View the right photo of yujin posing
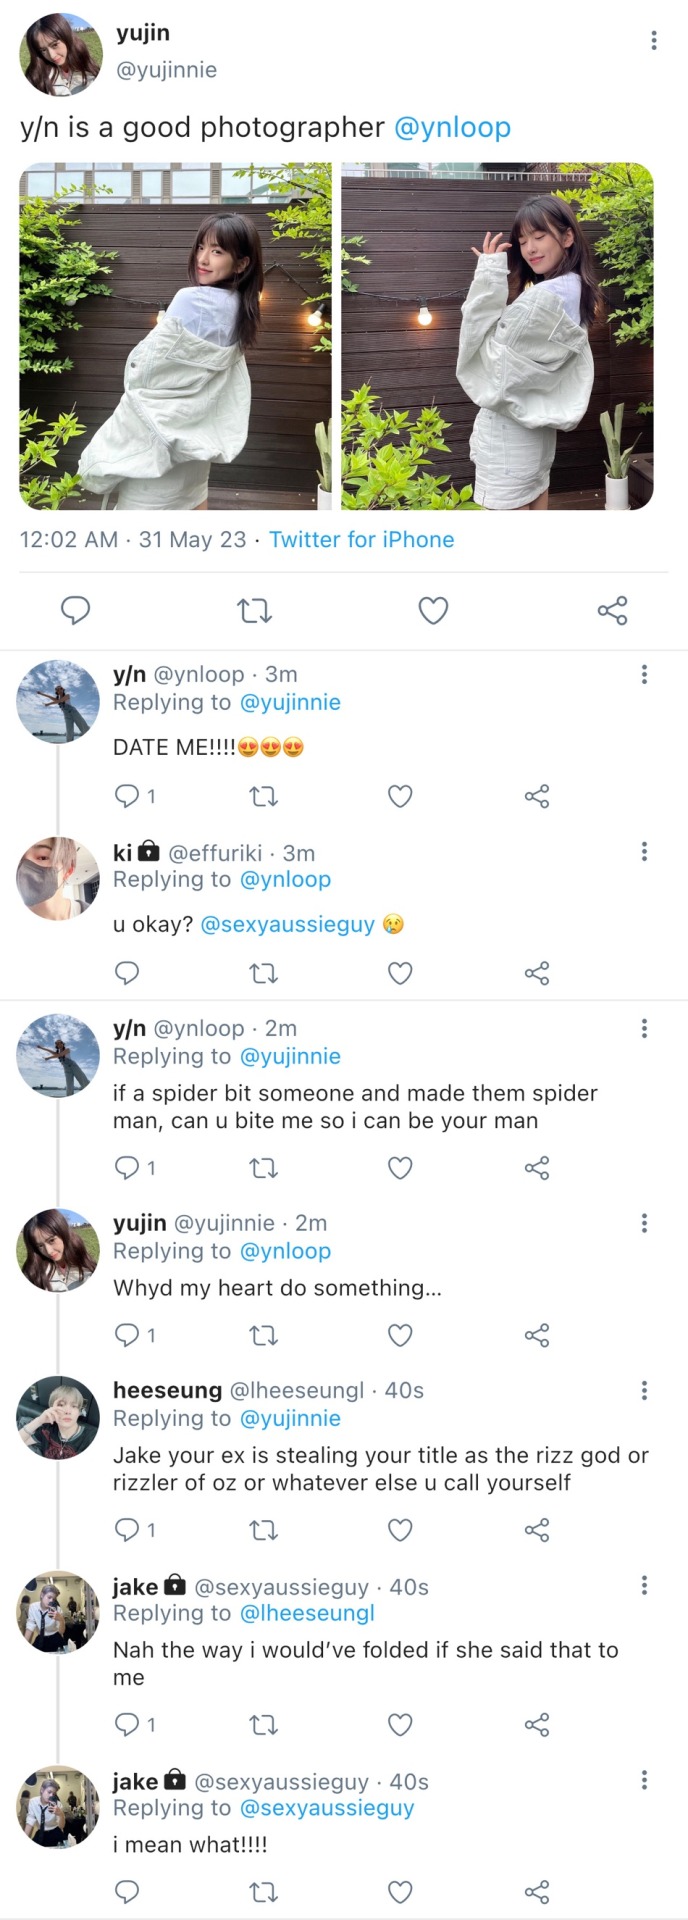 point(497,336)
